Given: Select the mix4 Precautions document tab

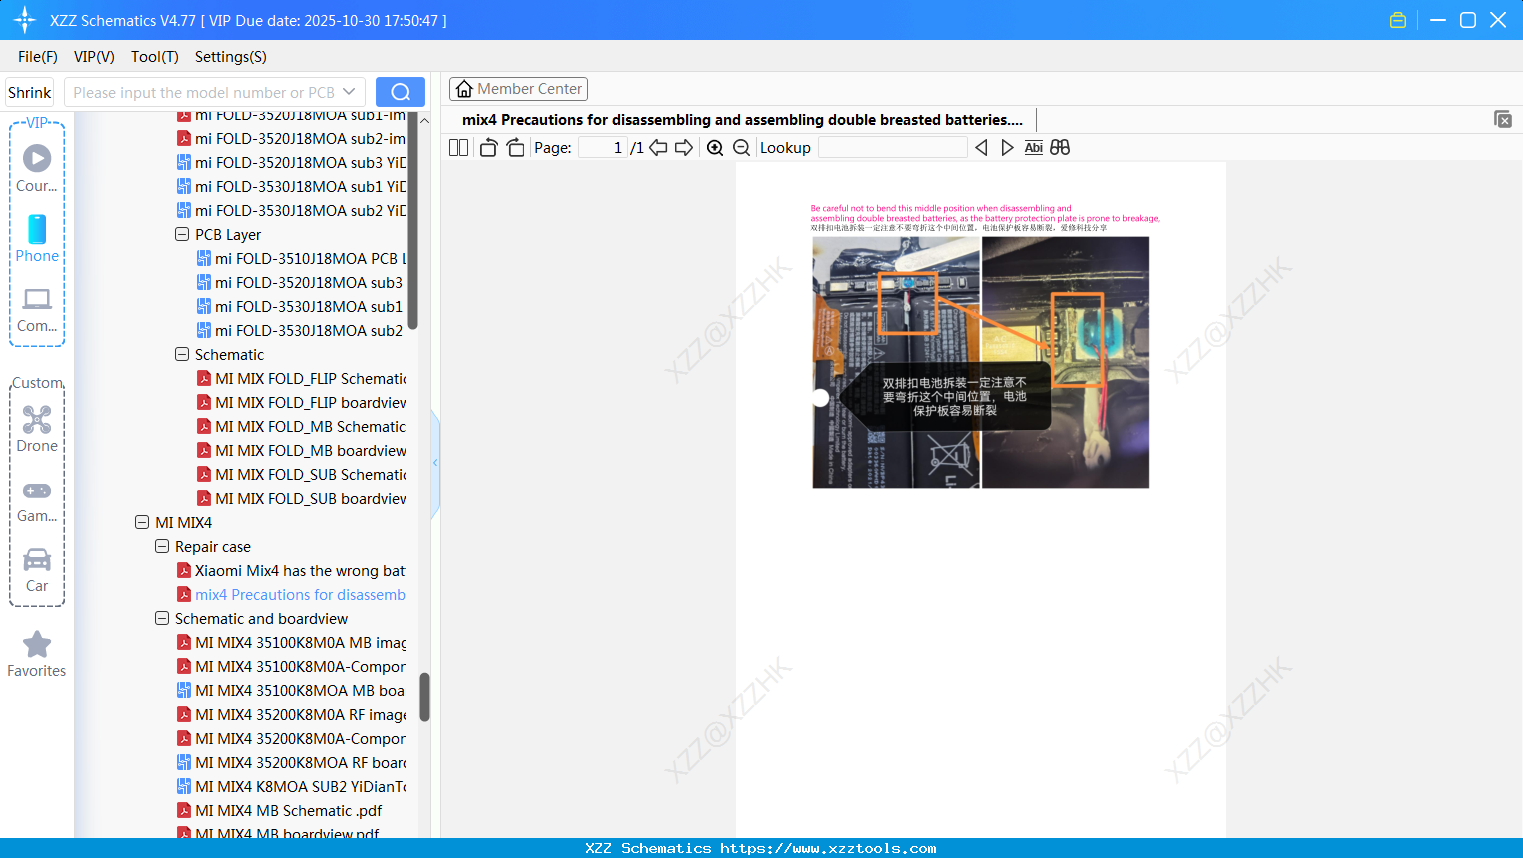Looking at the screenshot, I should click(x=742, y=120).
